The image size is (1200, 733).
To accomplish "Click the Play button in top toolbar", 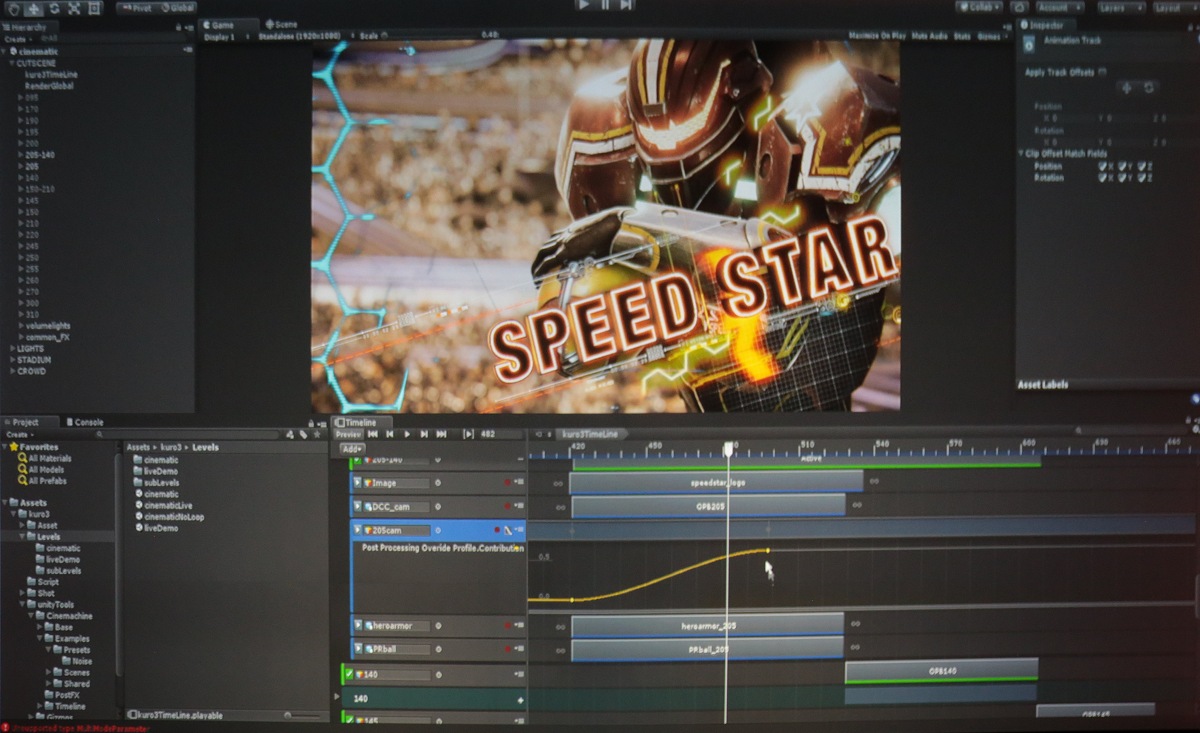I will (x=585, y=5).
